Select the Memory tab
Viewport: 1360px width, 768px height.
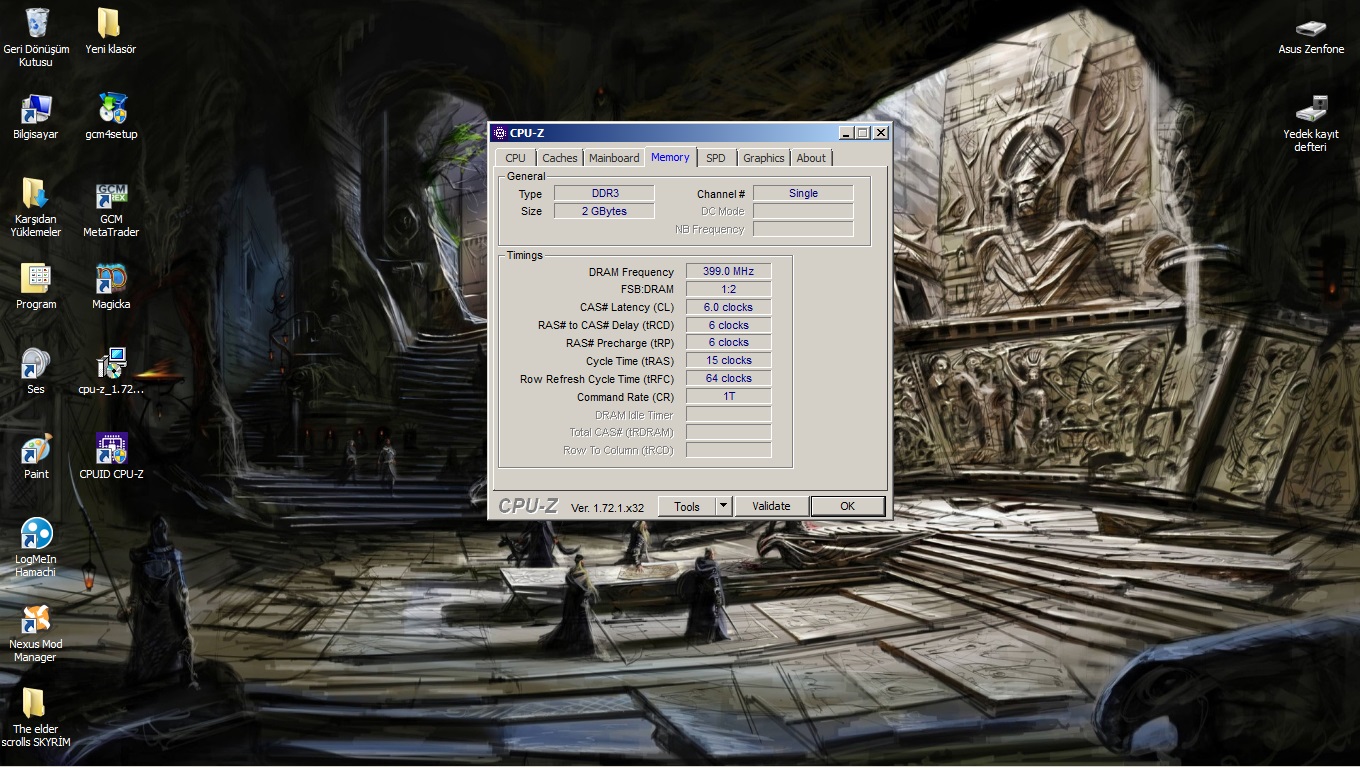(x=670, y=157)
